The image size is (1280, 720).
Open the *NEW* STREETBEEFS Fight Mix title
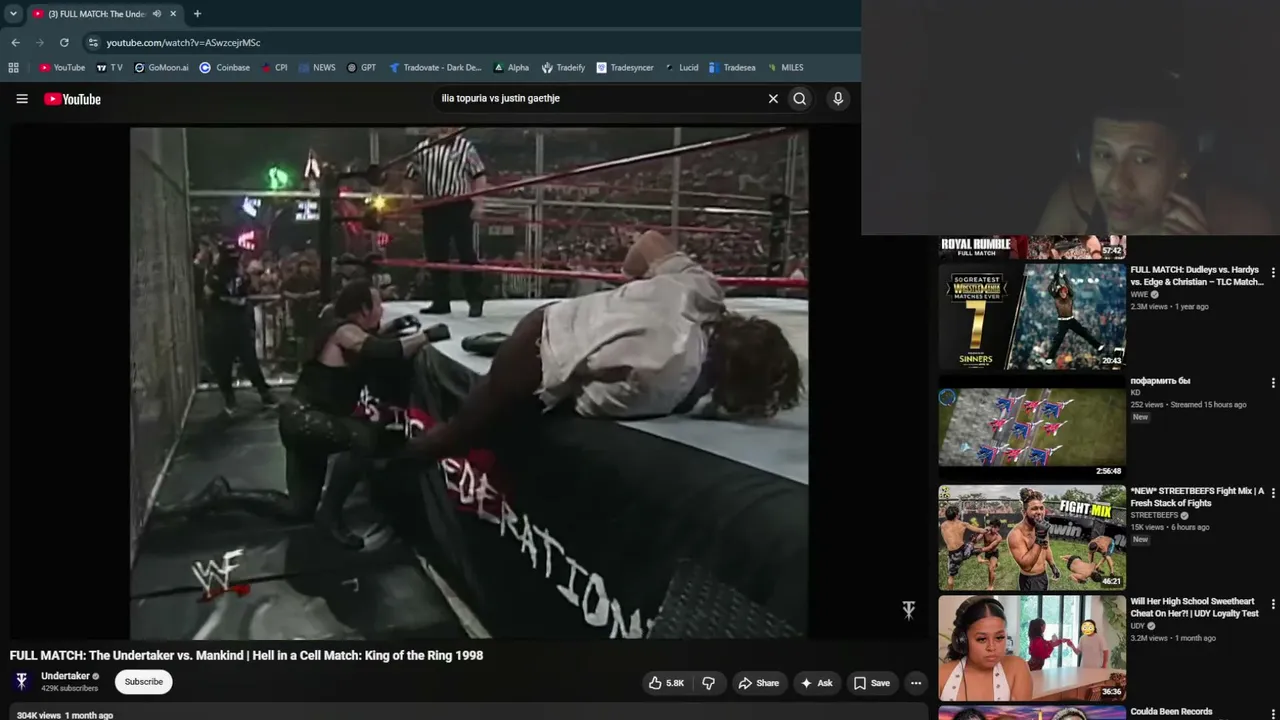point(1198,497)
